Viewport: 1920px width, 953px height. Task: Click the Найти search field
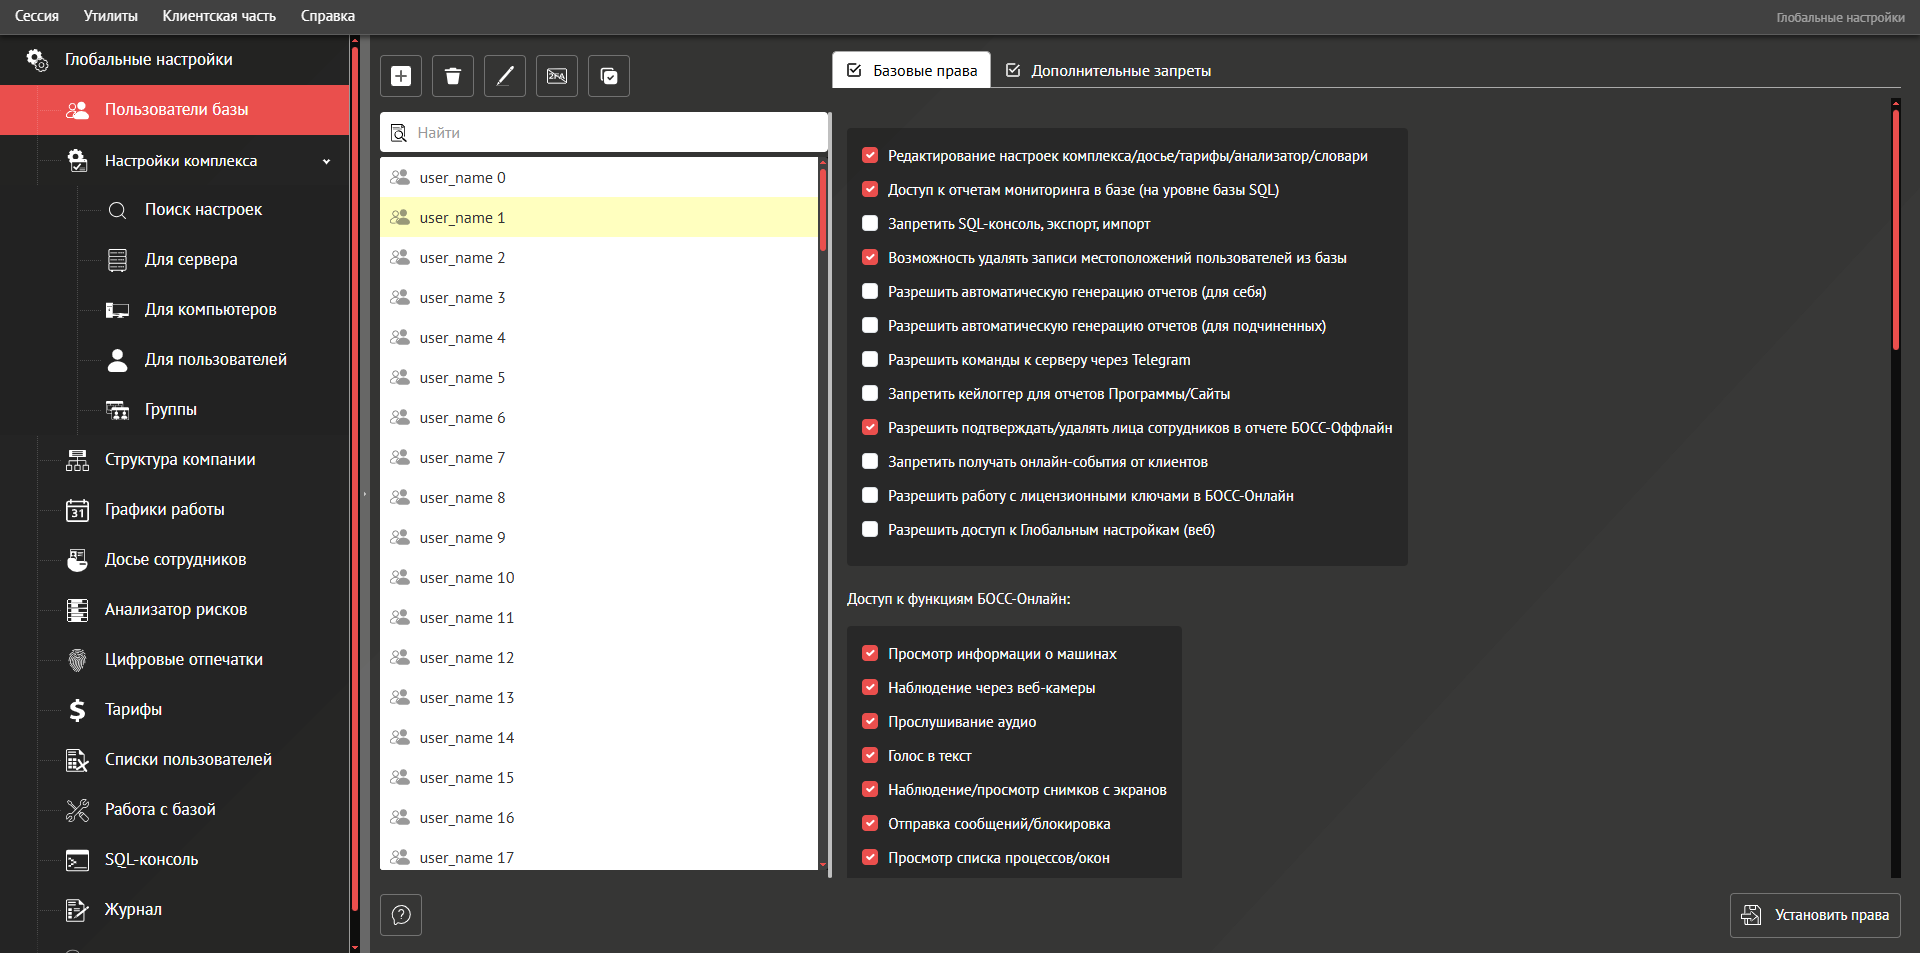(x=615, y=133)
